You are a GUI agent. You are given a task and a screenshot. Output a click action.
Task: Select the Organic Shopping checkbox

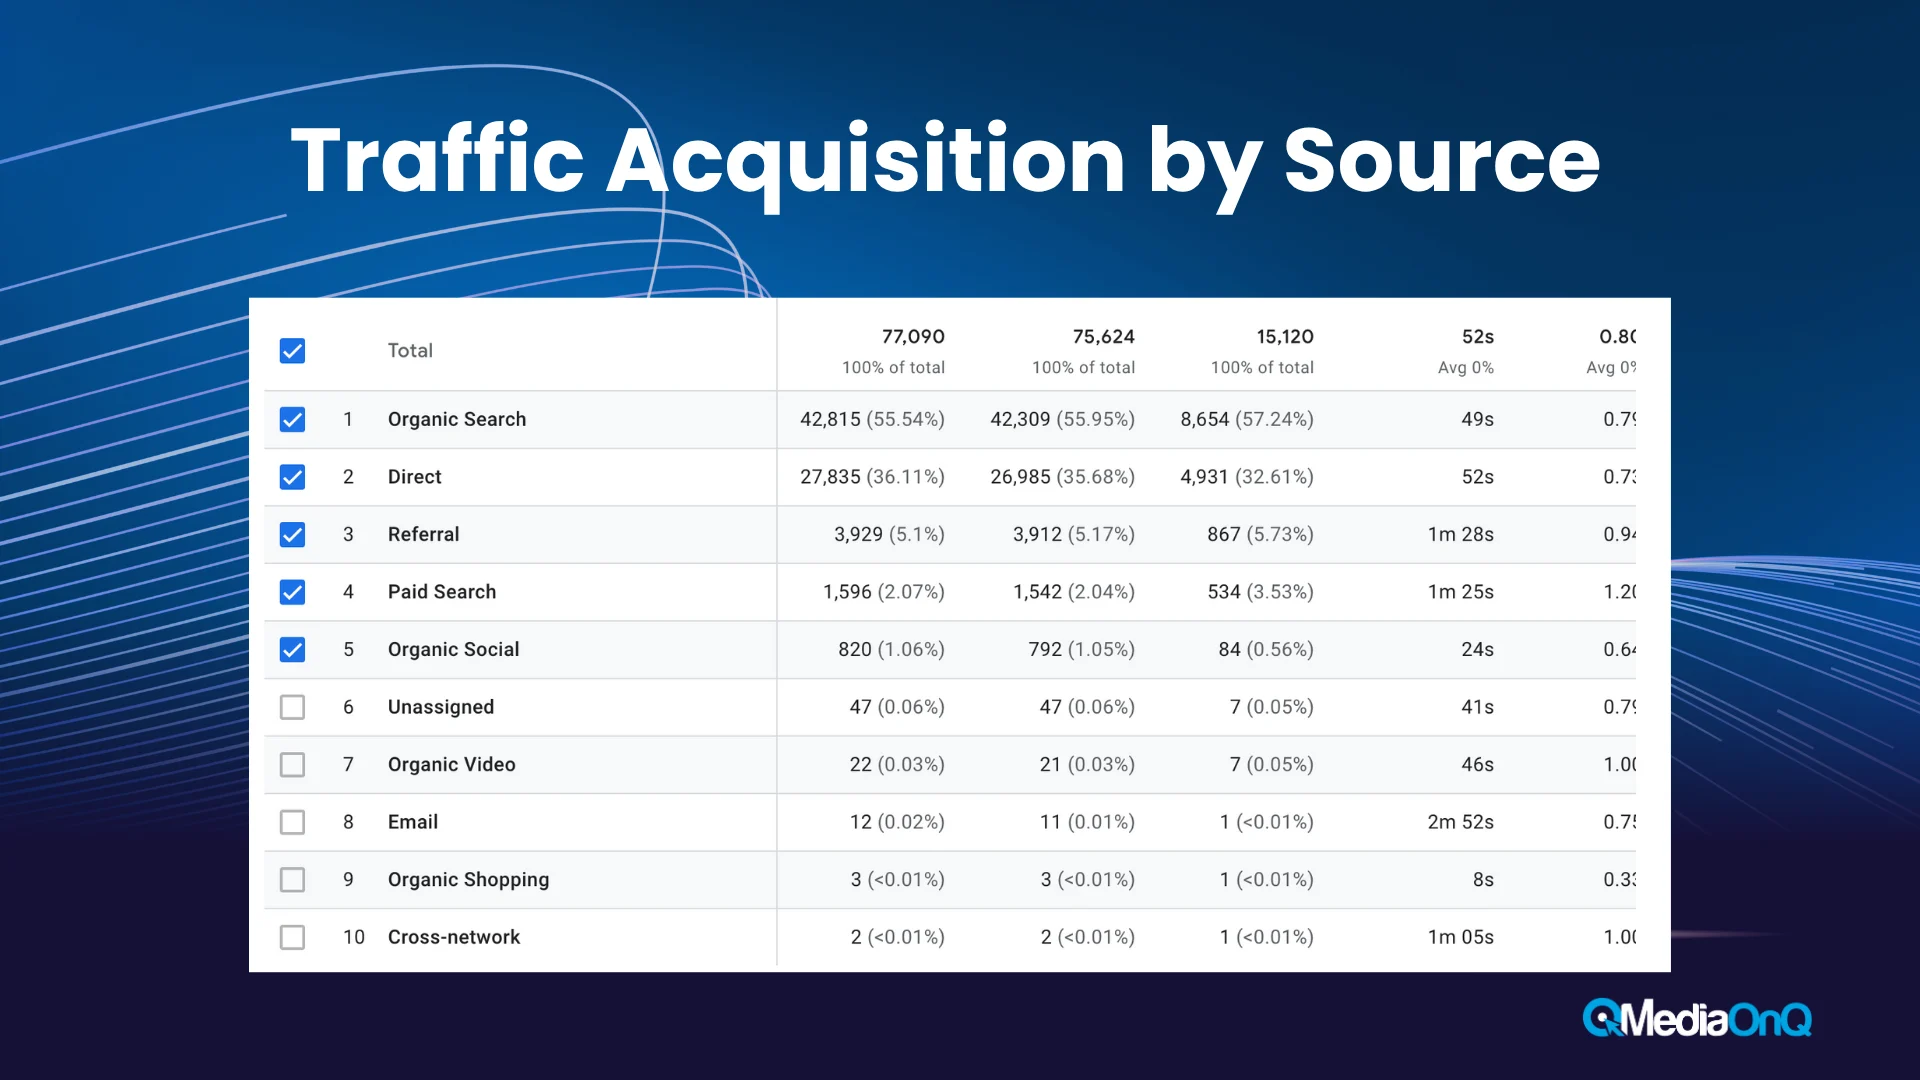(x=292, y=880)
